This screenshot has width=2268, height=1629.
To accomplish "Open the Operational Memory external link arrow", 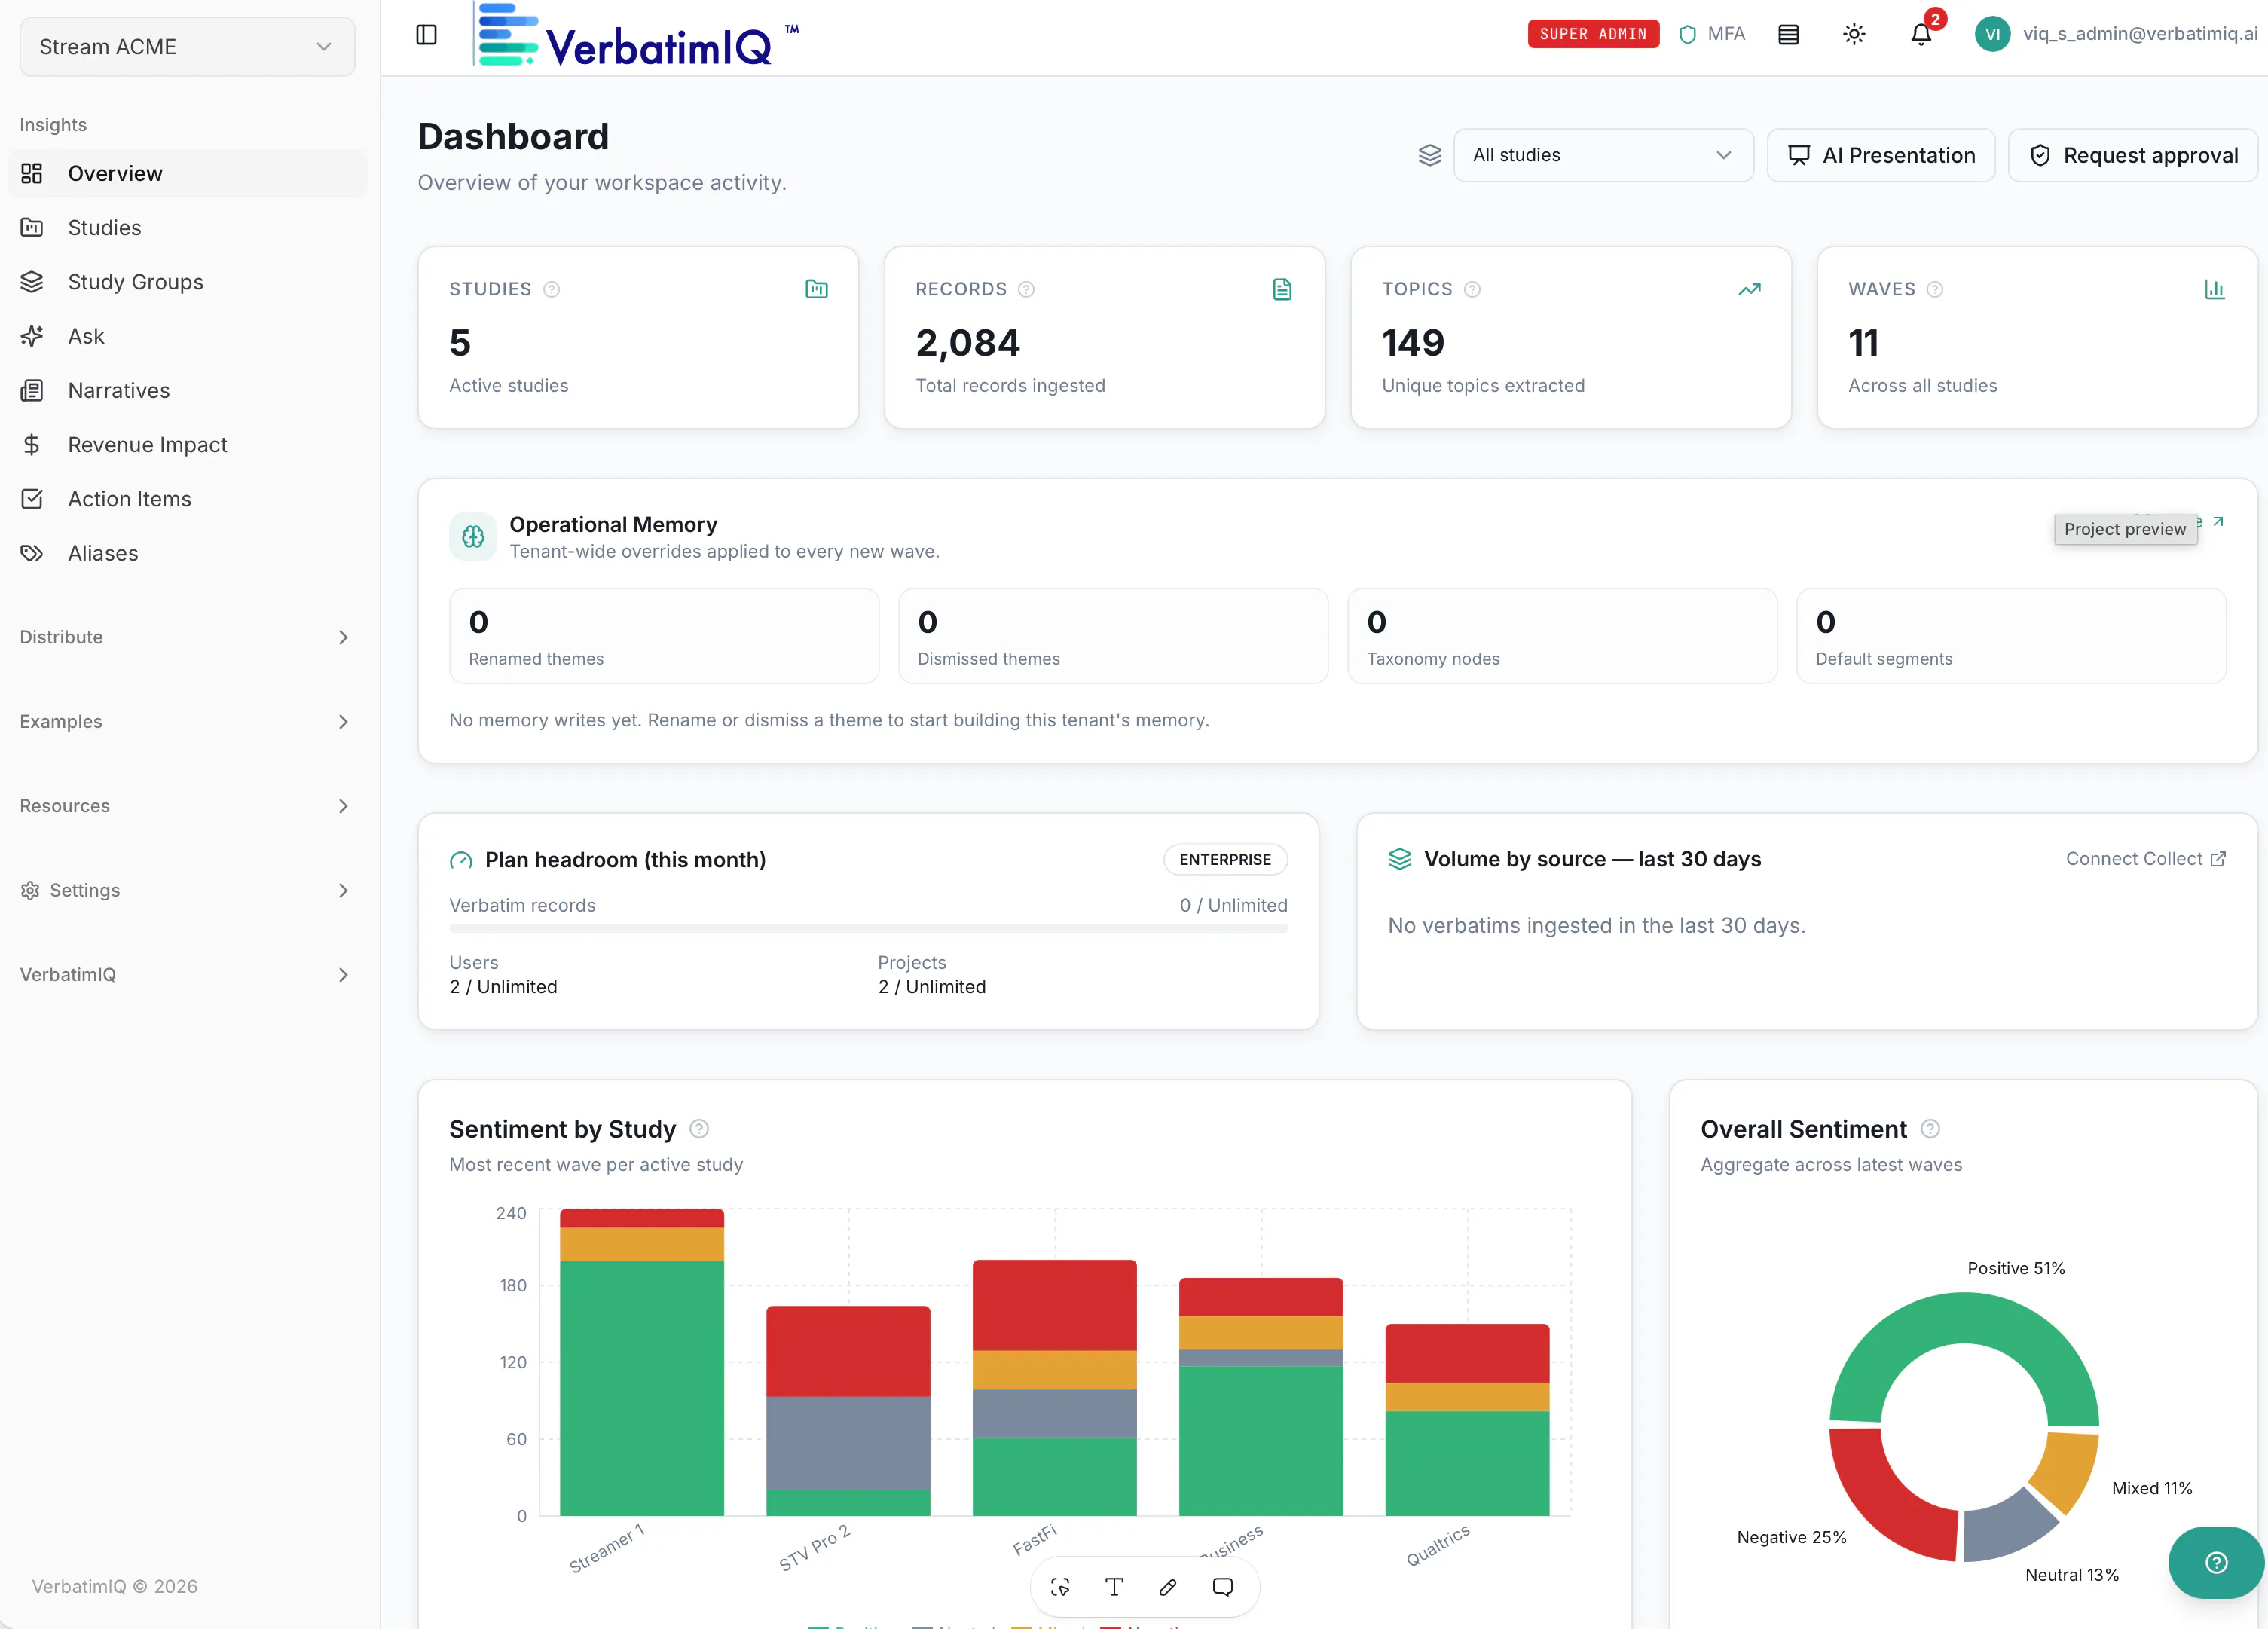I will [2218, 522].
